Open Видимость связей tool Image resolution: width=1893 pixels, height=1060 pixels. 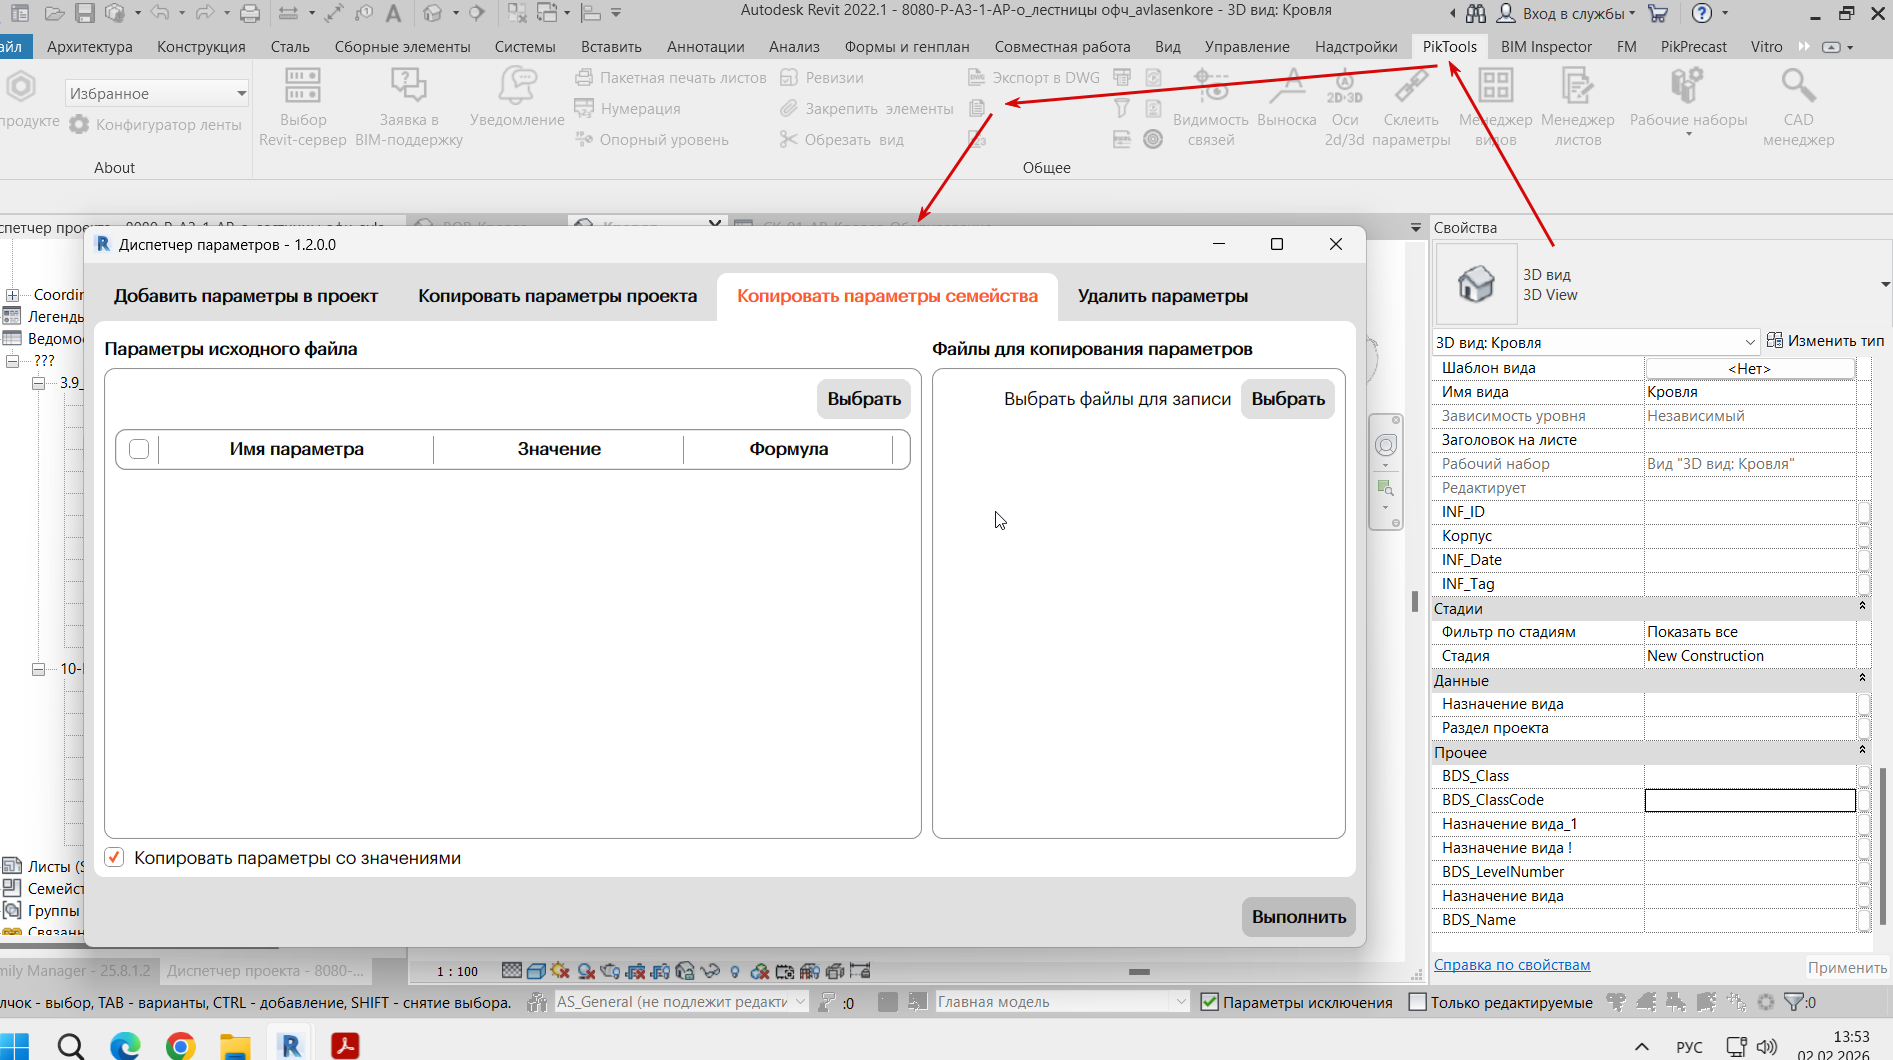point(1211,107)
